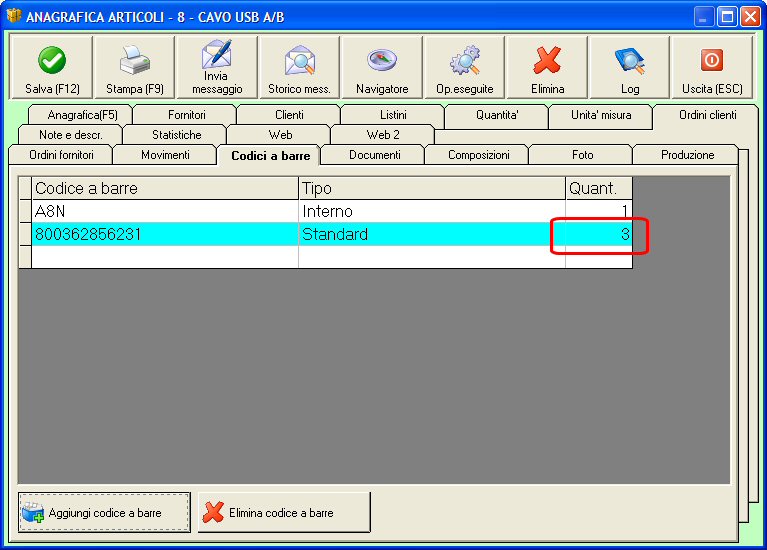
Task: Open the Fornitori tab
Action: 186,115
